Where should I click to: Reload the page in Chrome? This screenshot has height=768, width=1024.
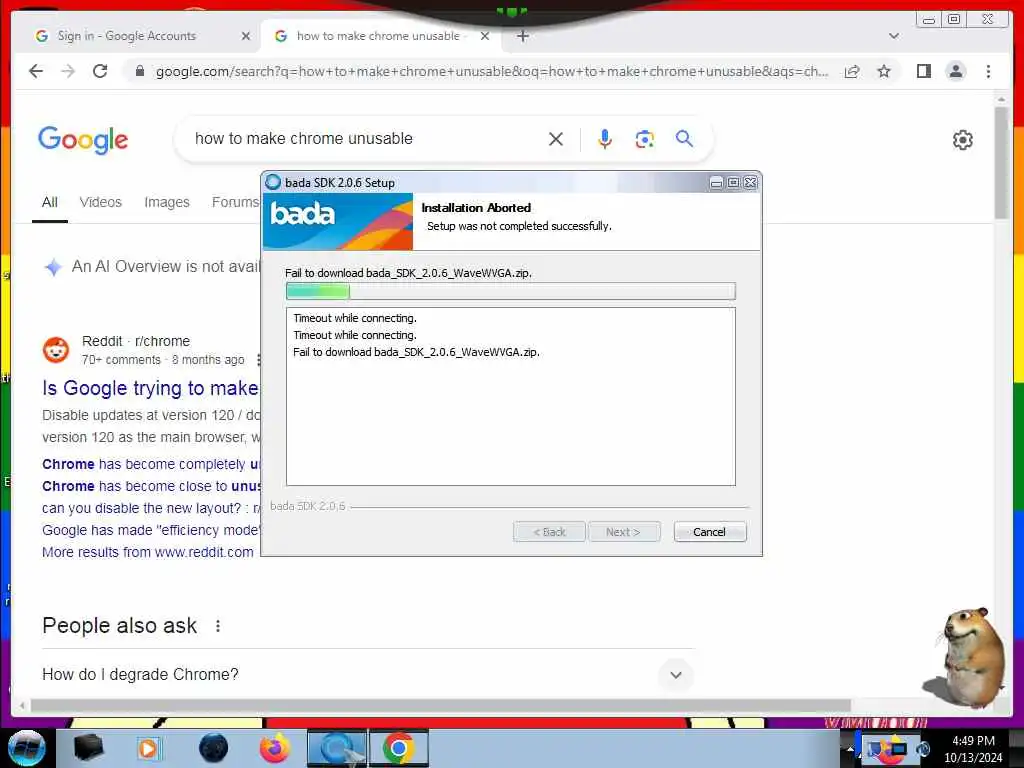pos(100,71)
